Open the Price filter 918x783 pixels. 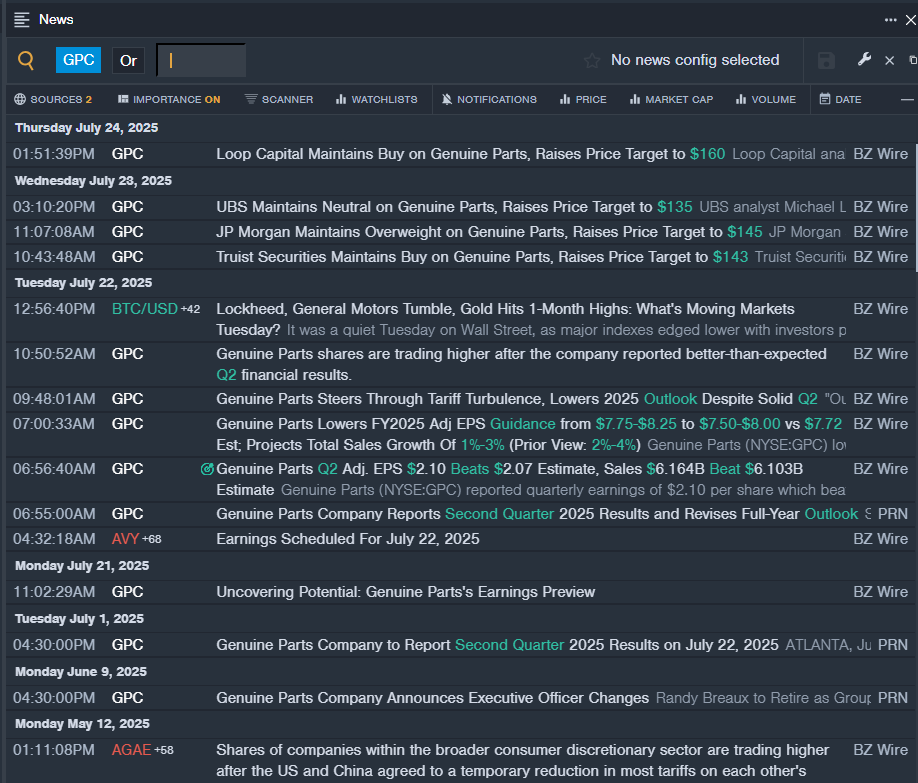pos(583,99)
